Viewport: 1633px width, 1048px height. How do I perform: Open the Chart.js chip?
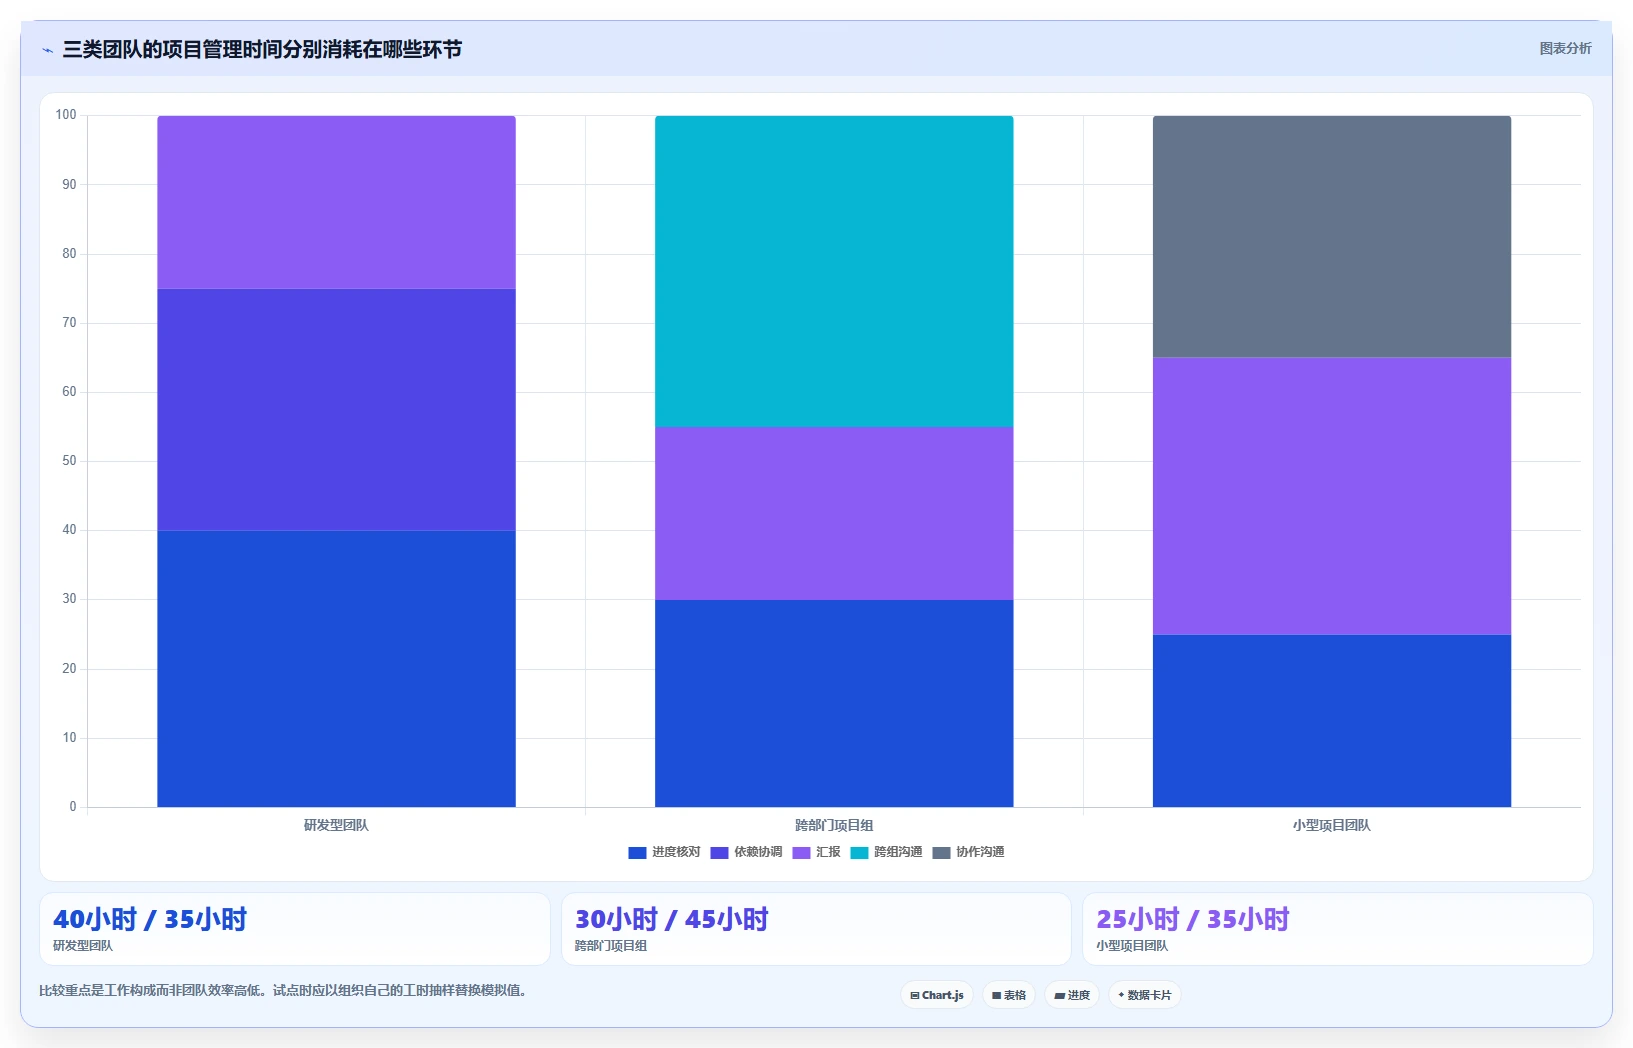point(937,995)
